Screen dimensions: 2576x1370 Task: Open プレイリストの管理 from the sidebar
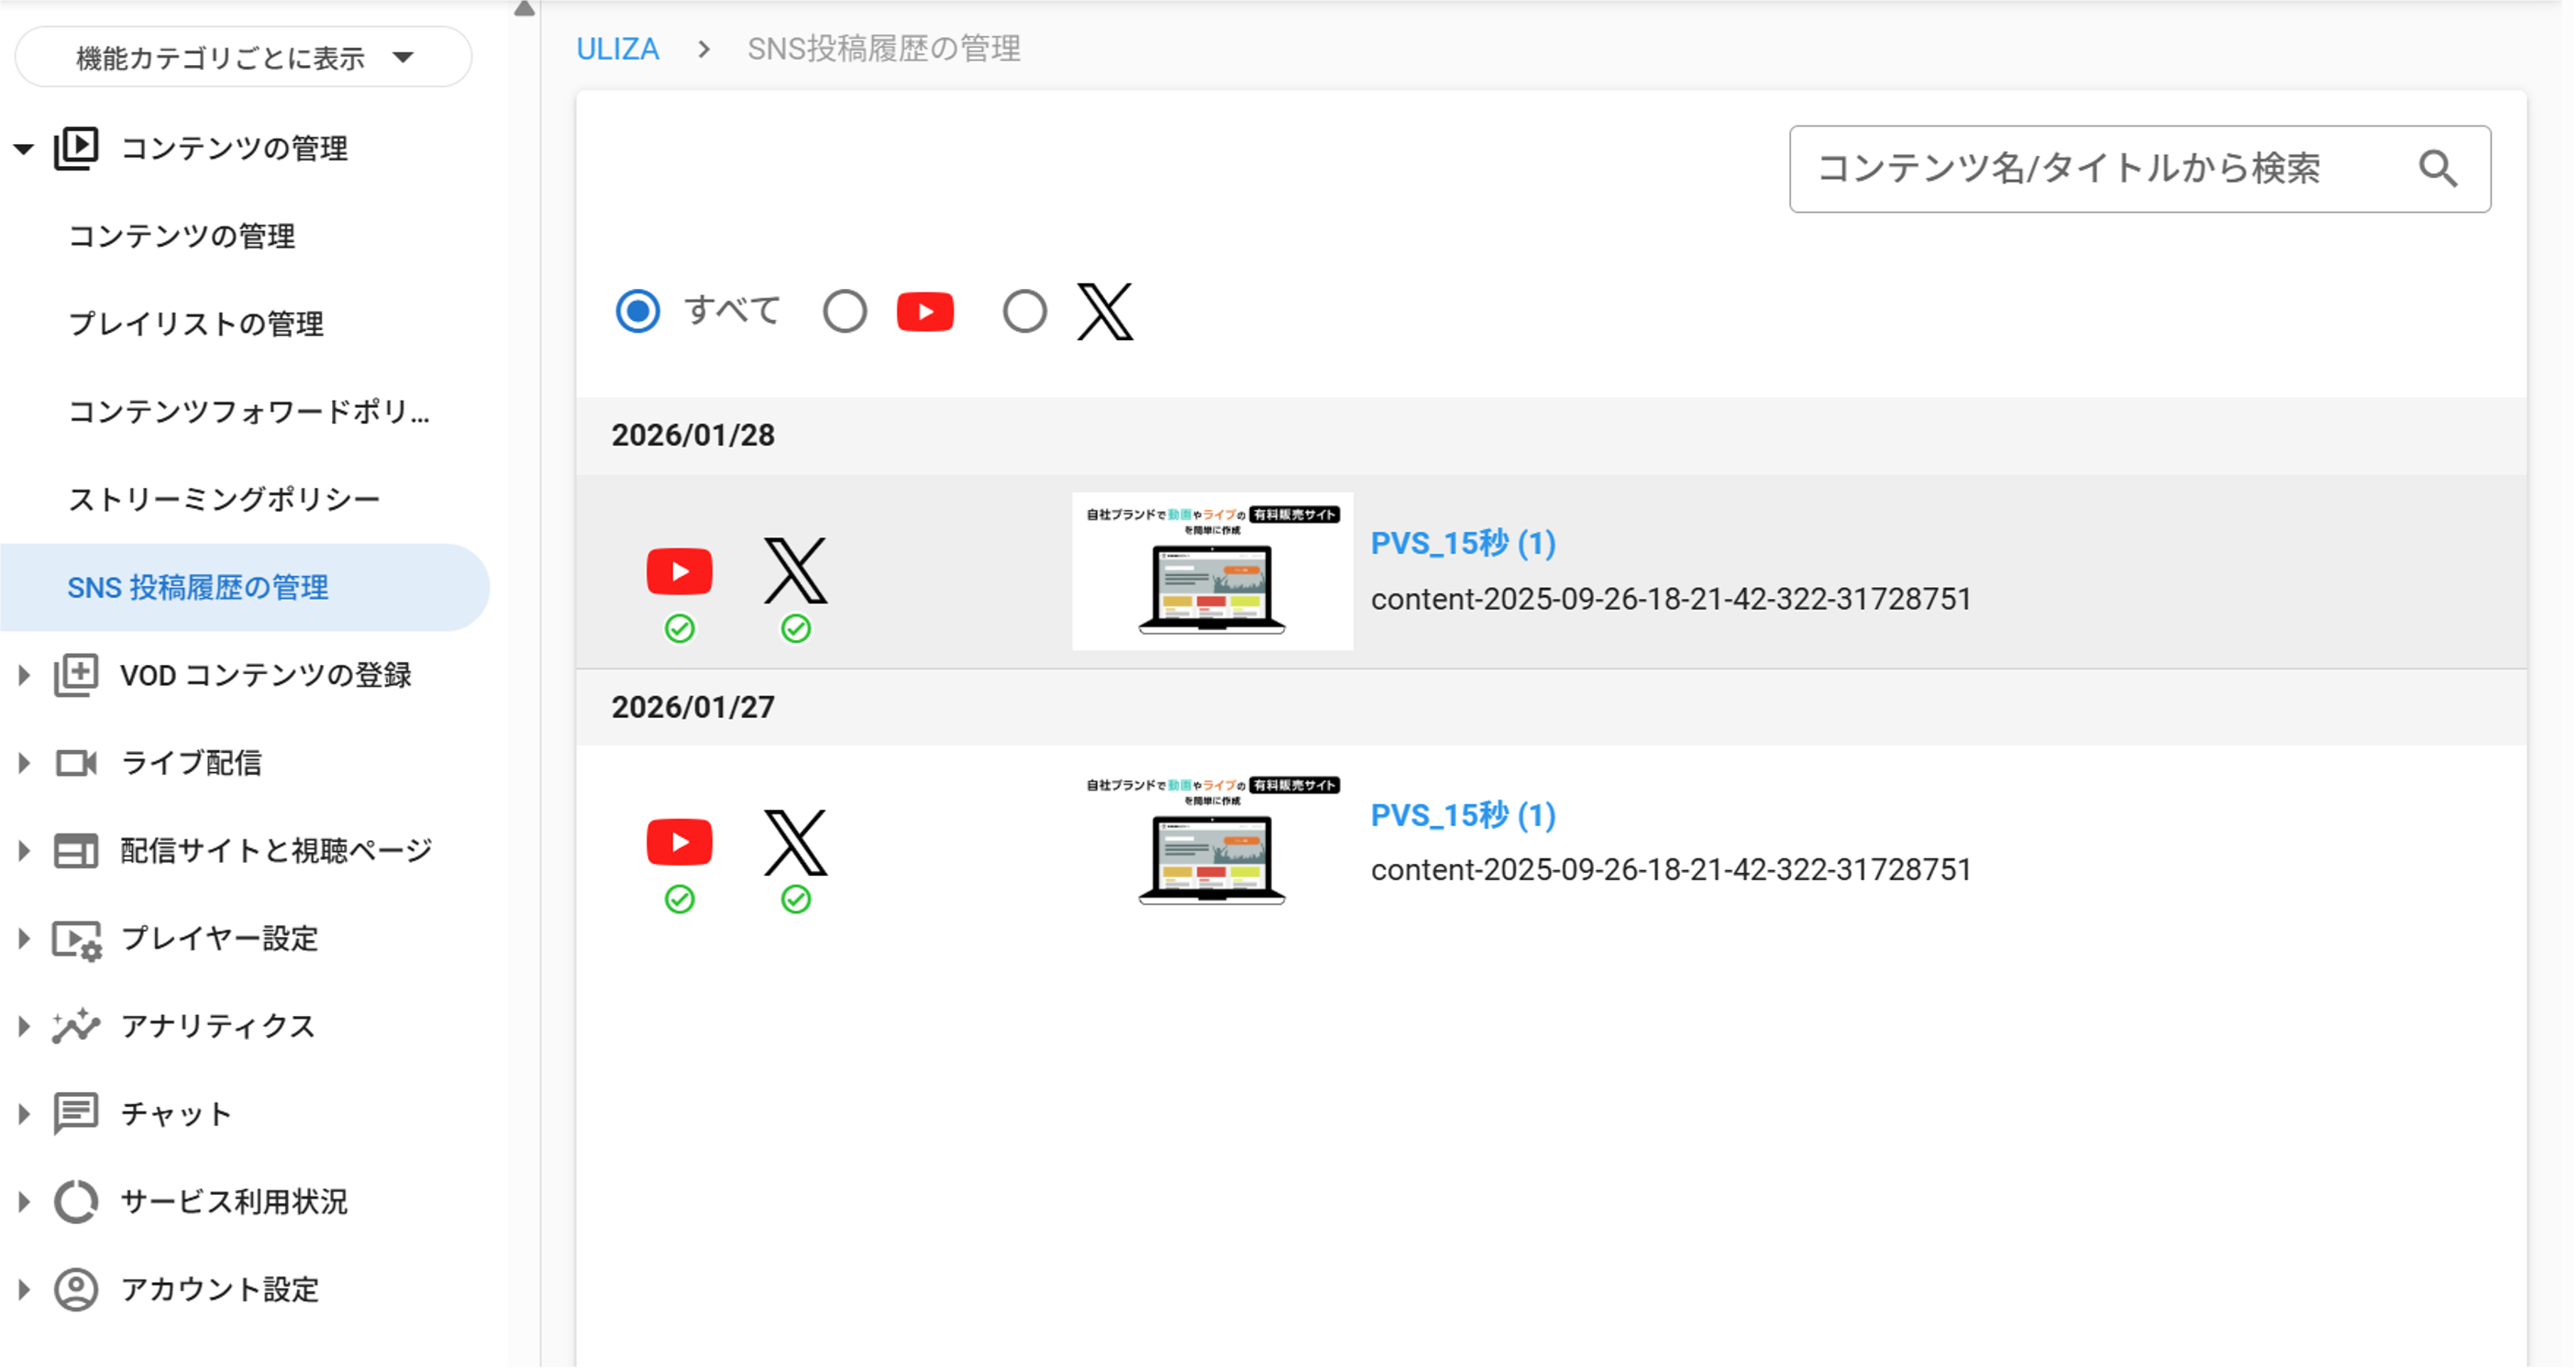[x=196, y=324]
